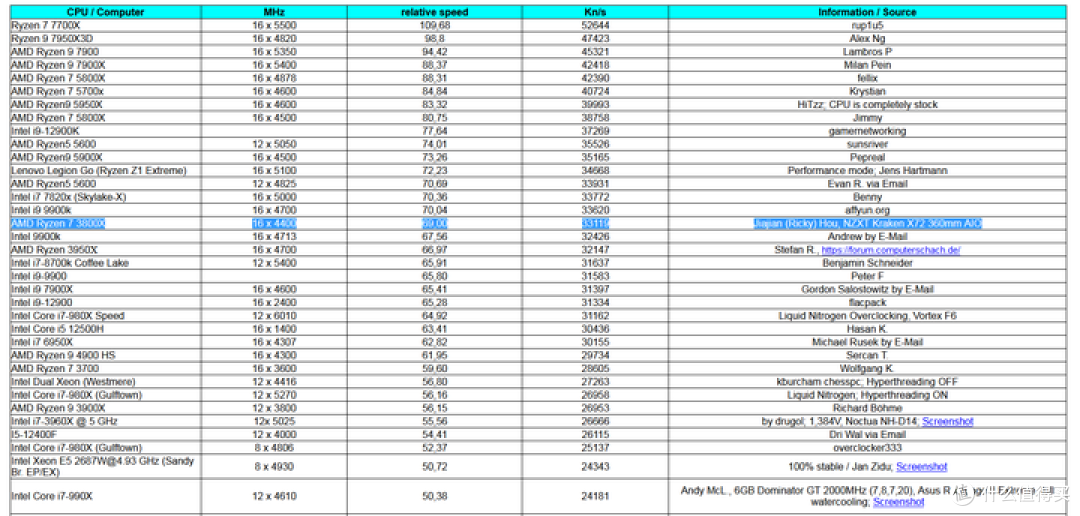Click the source name Lambros P
The image size is (1080, 516).
[x=867, y=52]
